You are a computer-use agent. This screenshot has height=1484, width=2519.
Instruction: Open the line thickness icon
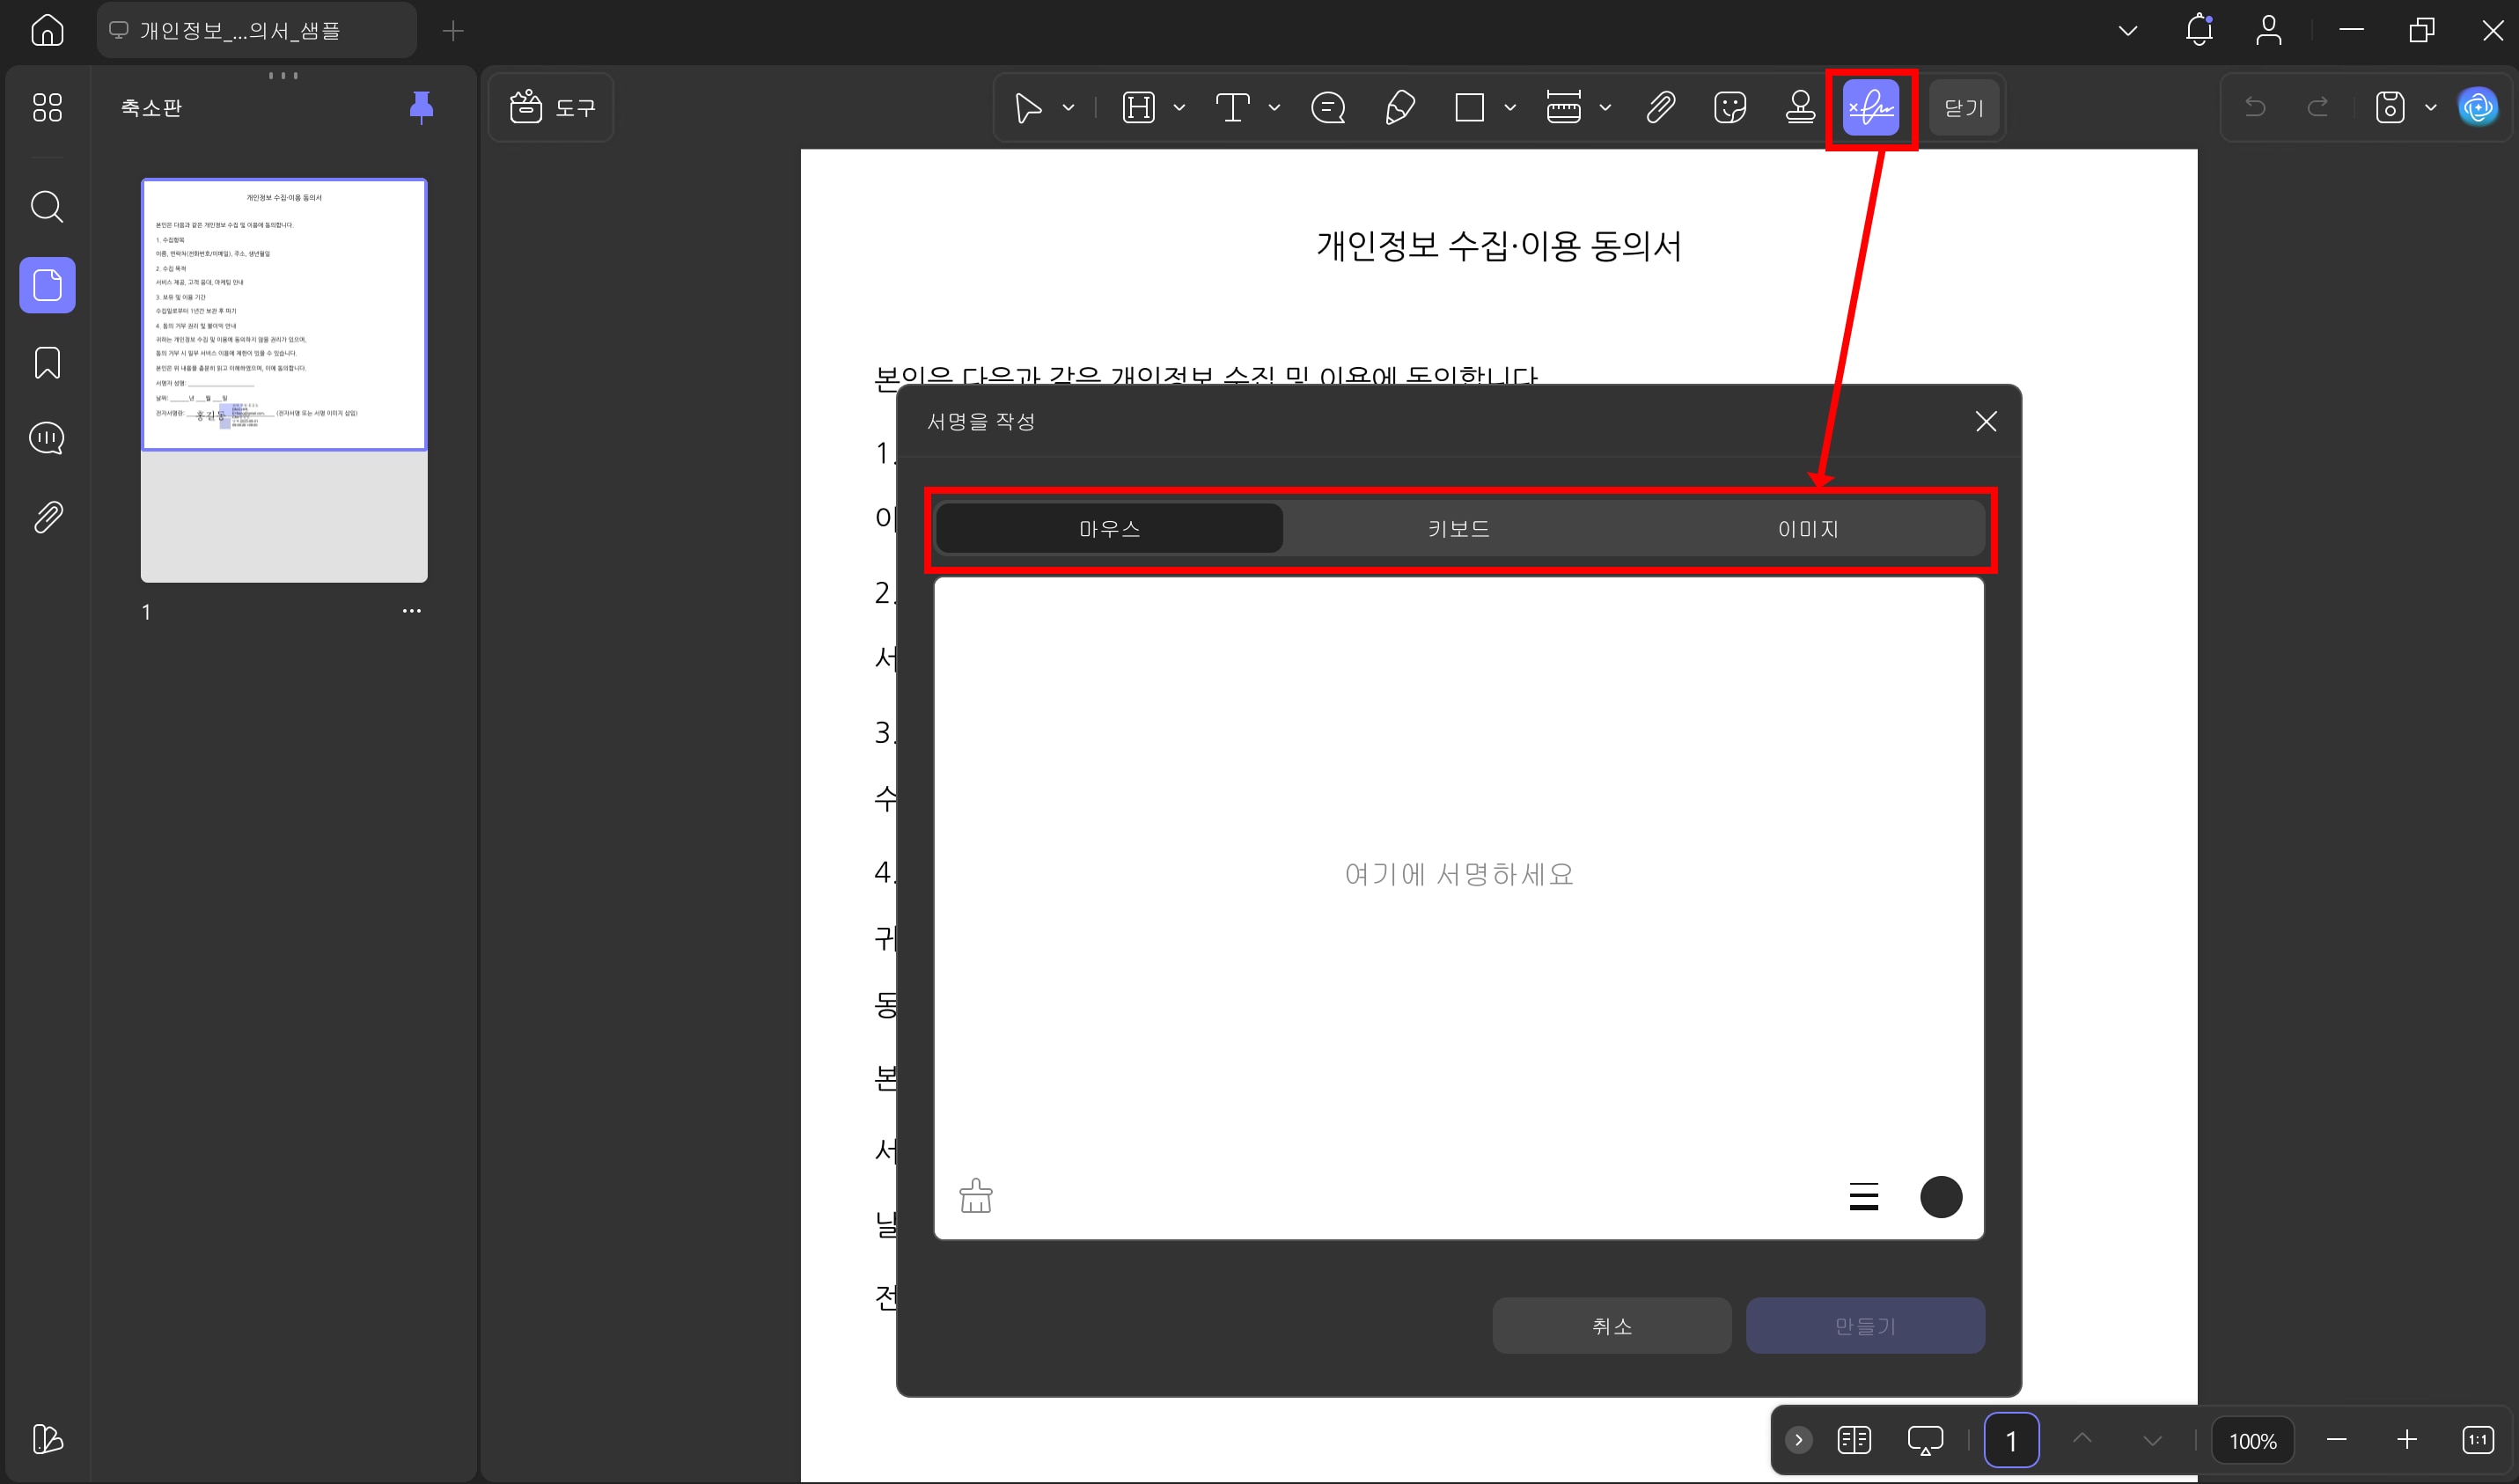point(1863,1196)
